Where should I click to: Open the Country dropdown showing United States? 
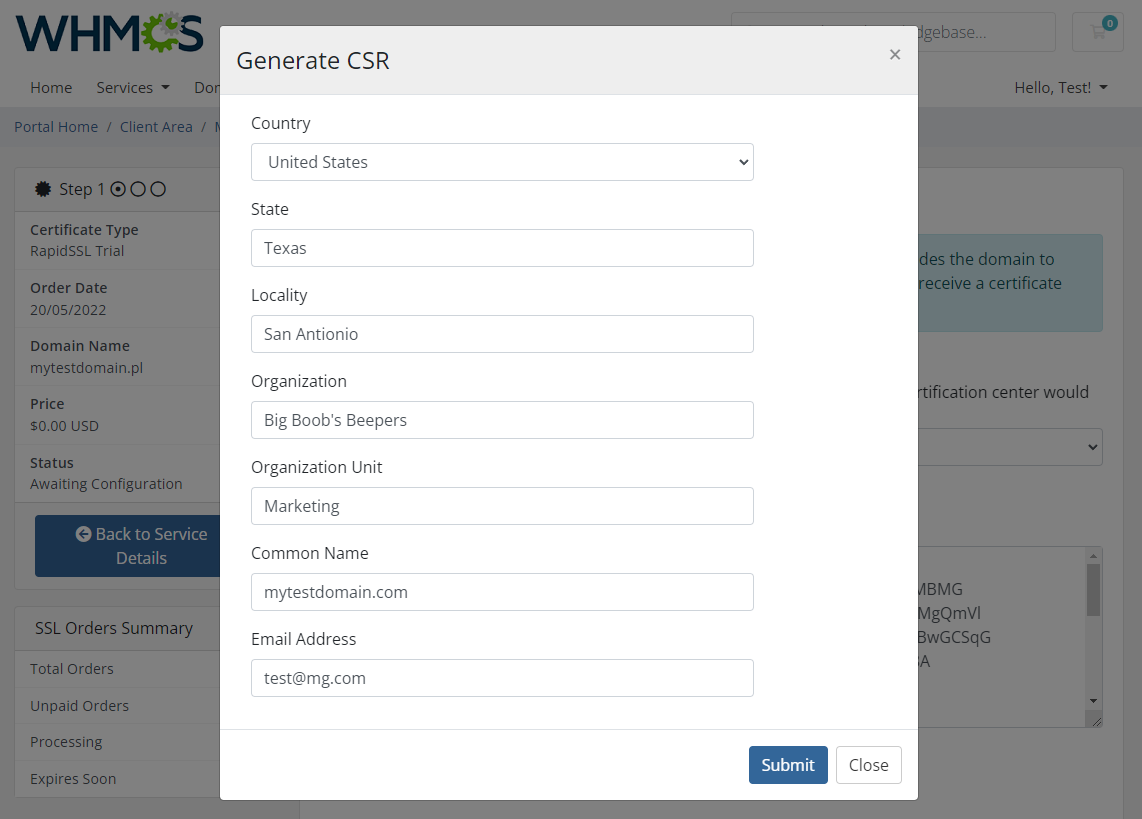[x=502, y=161]
